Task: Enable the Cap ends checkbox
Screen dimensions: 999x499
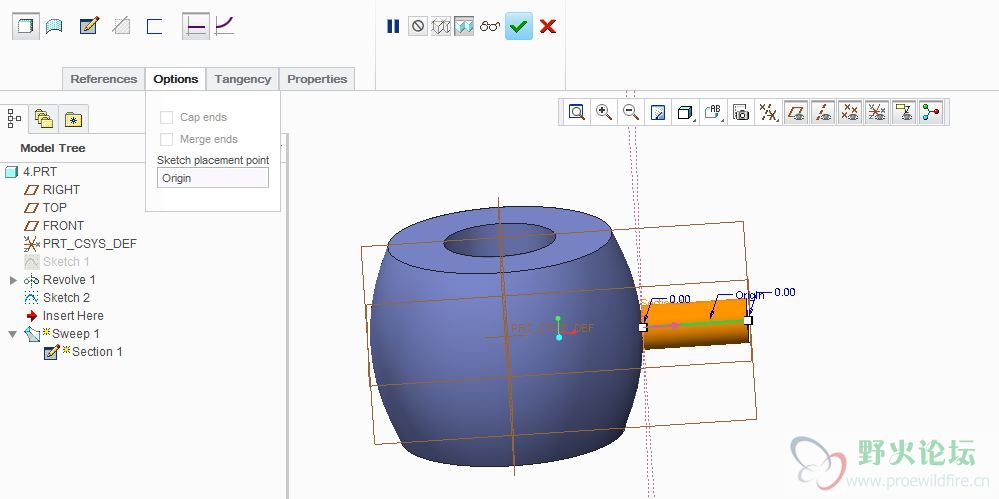Action: (166, 117)
